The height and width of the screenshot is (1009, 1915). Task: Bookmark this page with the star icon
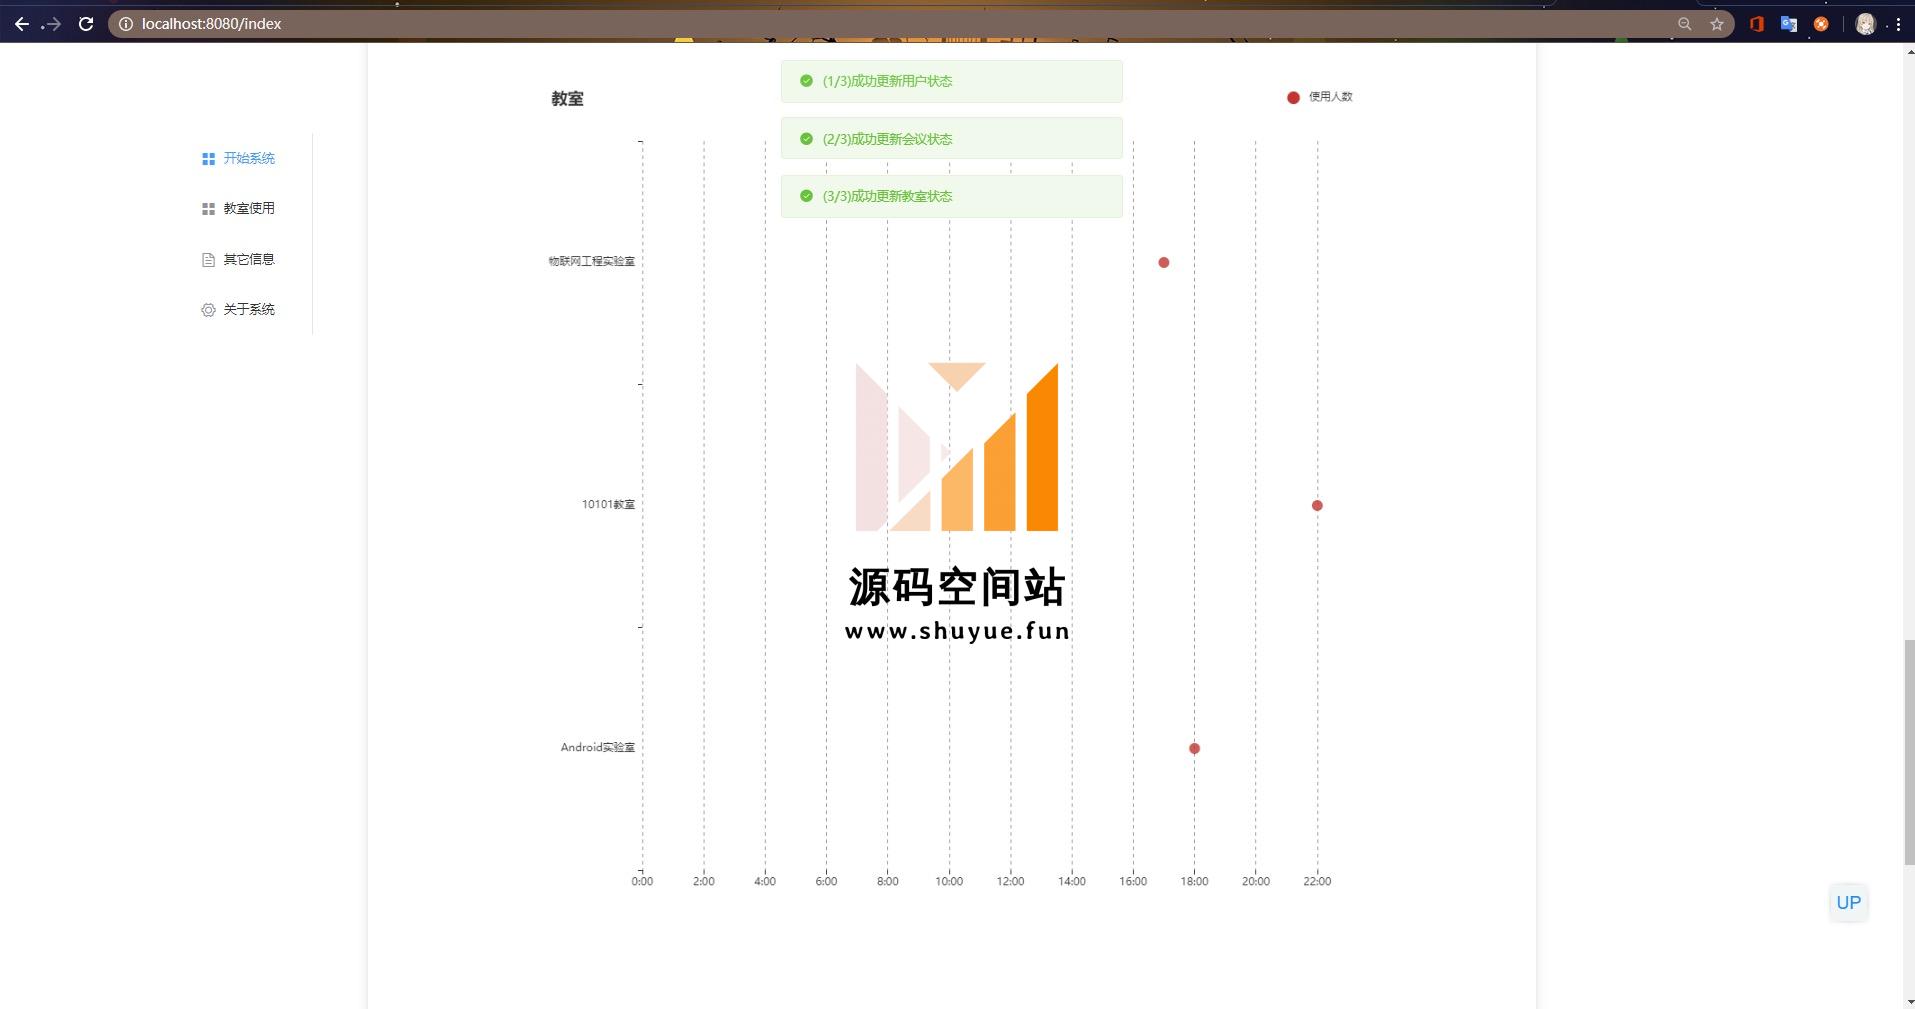1717,24
